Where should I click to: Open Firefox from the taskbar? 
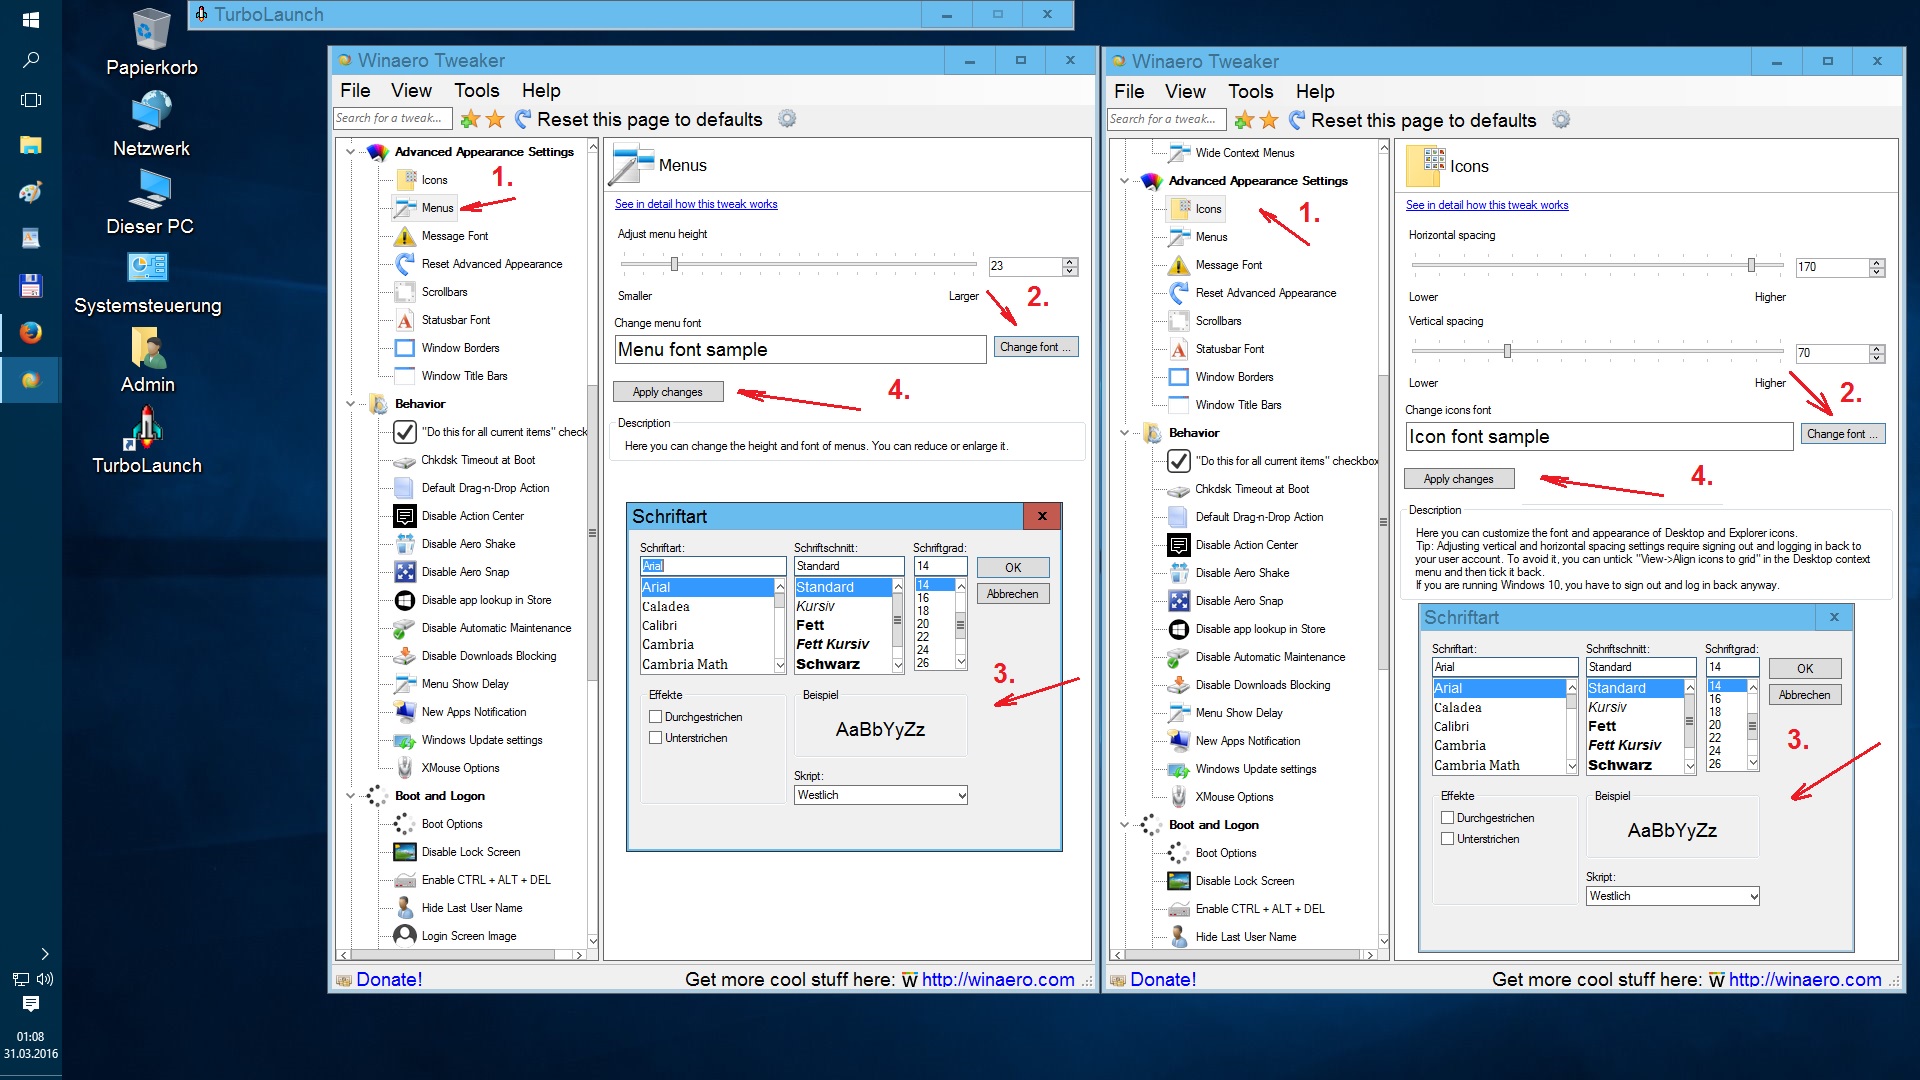[31, 332]
